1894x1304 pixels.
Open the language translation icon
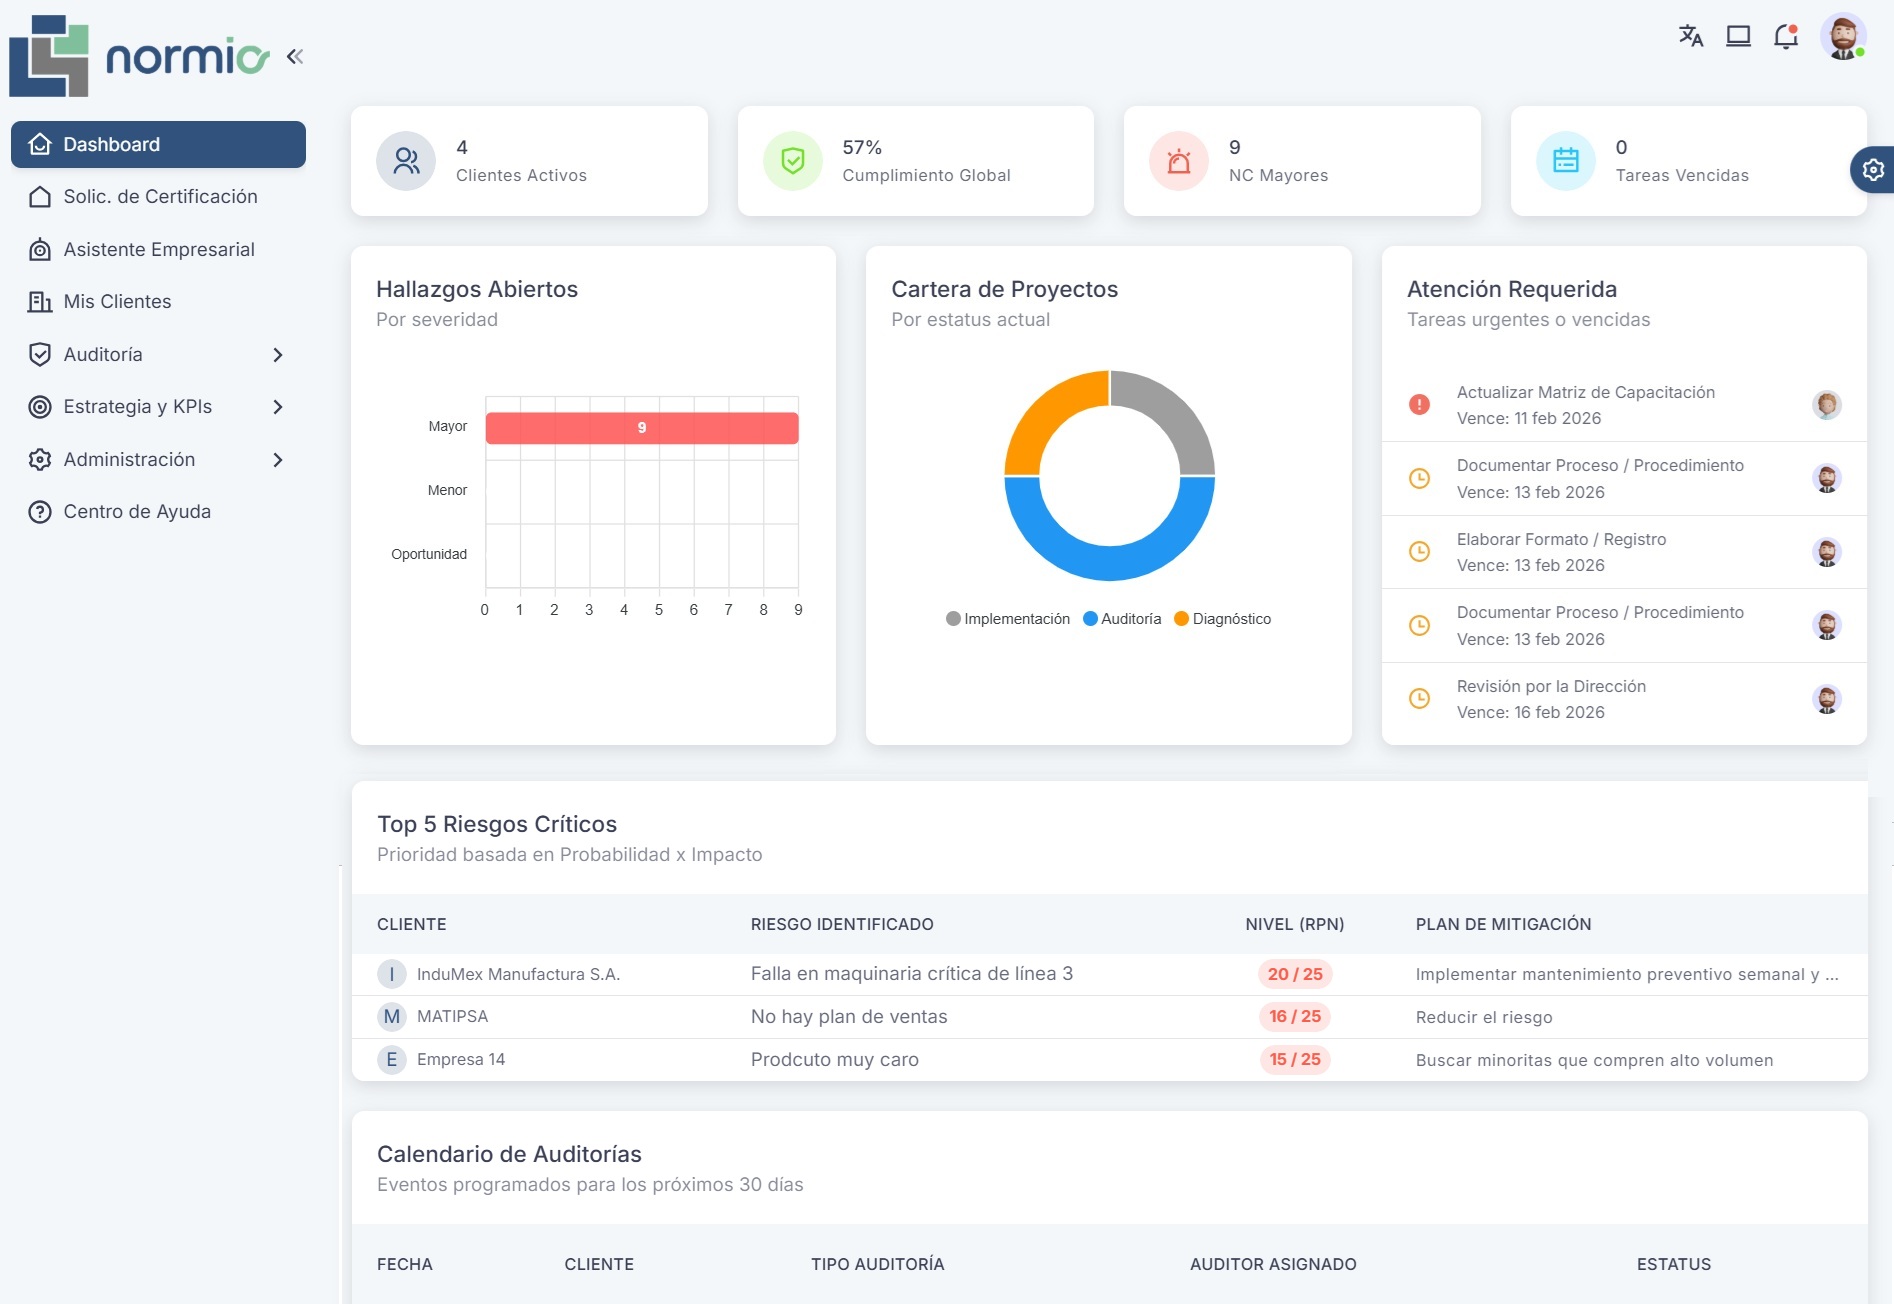1690,37
